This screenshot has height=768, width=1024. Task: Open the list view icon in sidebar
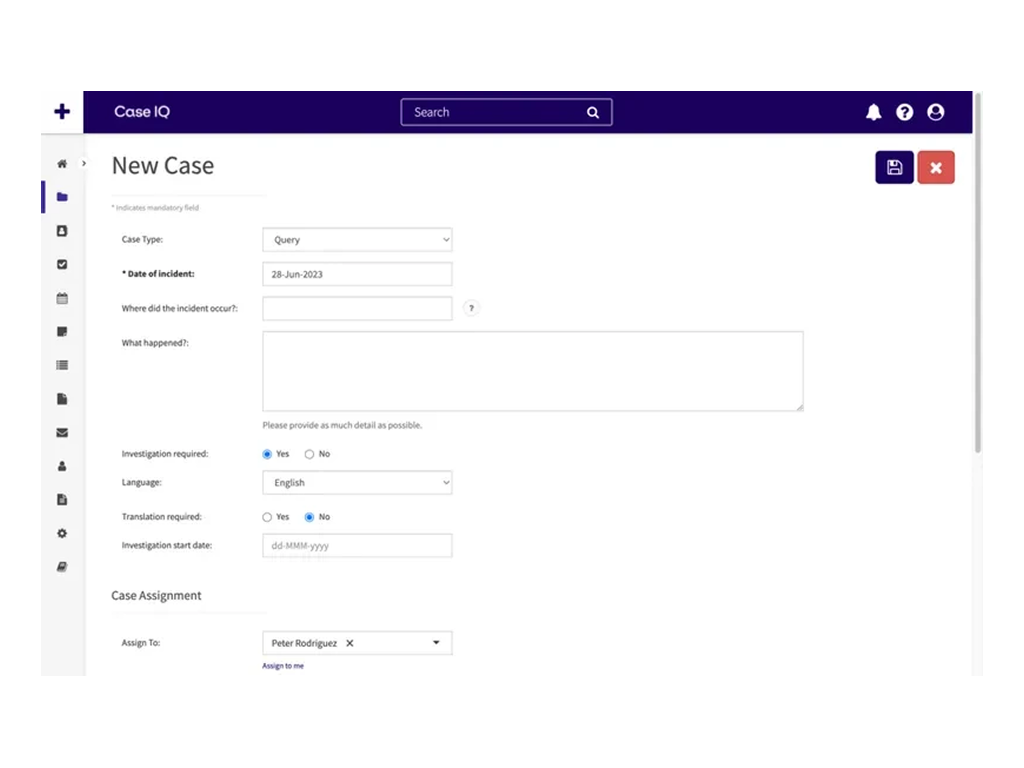pyautogui.click(x=62, y=365)
